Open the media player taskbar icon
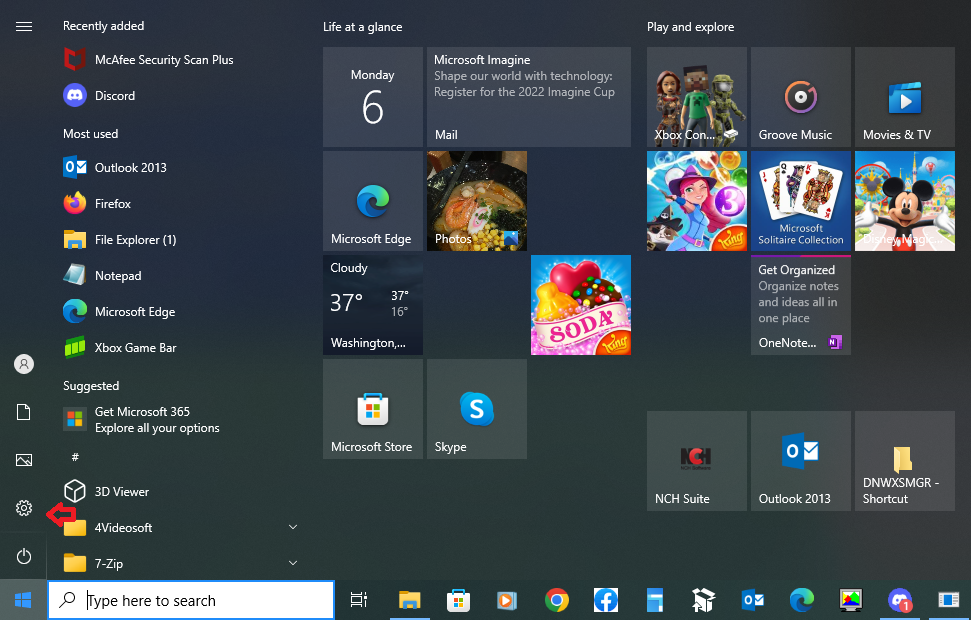Image resolution: width=971 pixels, height=620 pixels. 507,600
